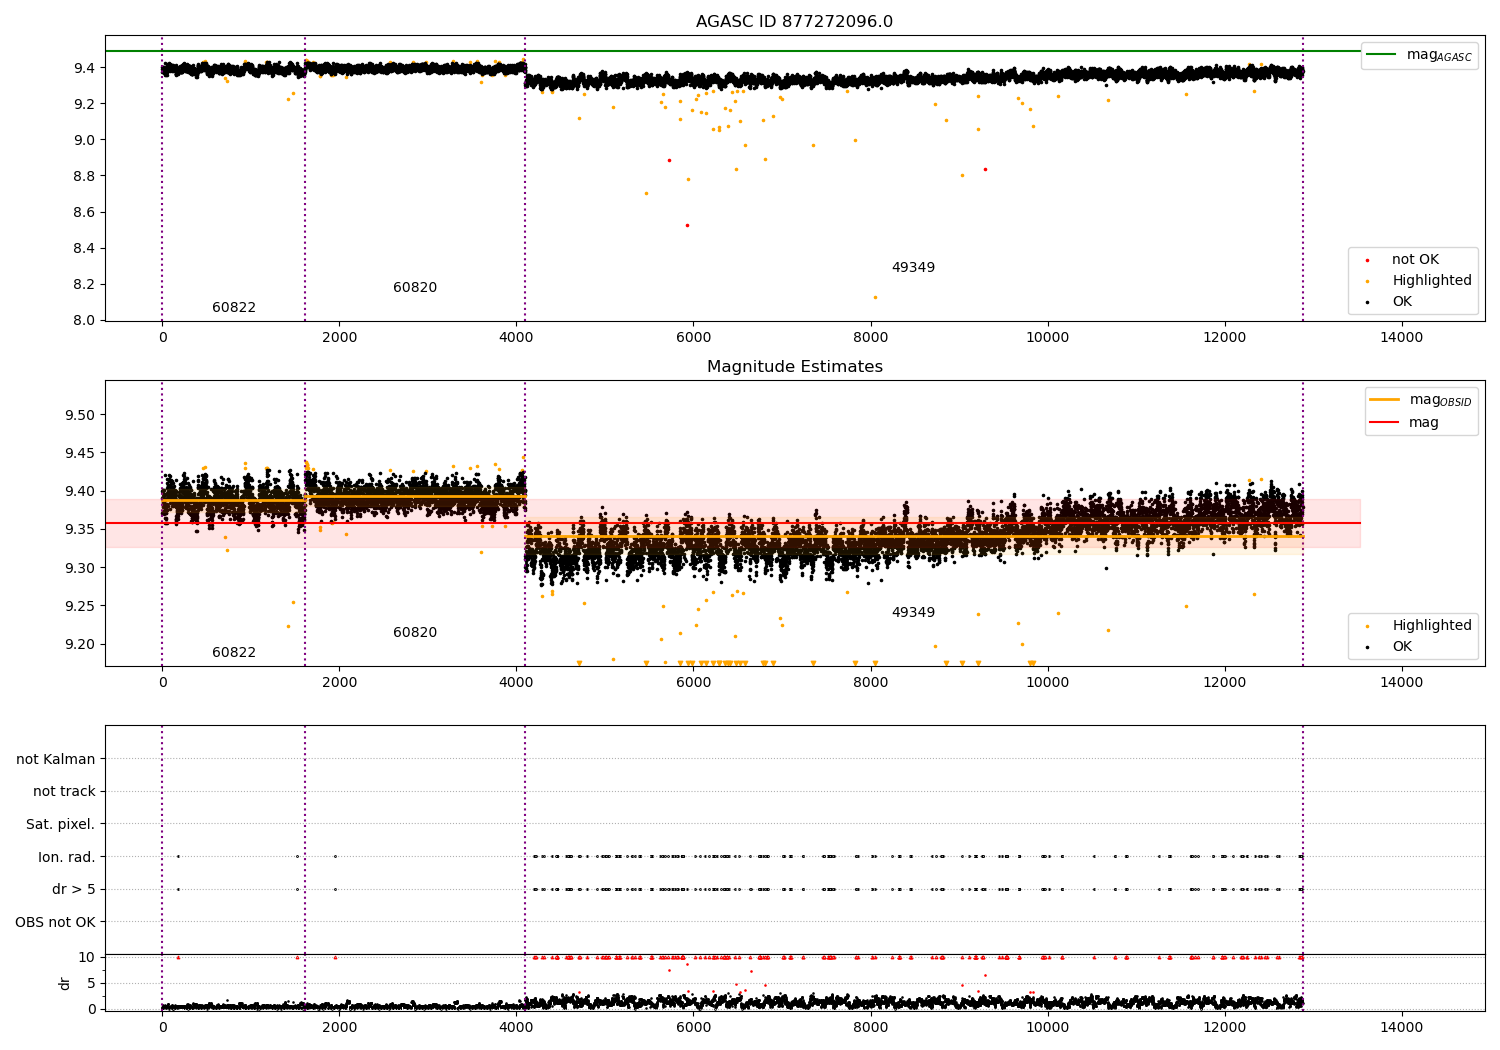This screenshot has height=1050, width=1500.
Task: Click the 60820 obsid annotation in top plot
Action: [x=415, y=288]
